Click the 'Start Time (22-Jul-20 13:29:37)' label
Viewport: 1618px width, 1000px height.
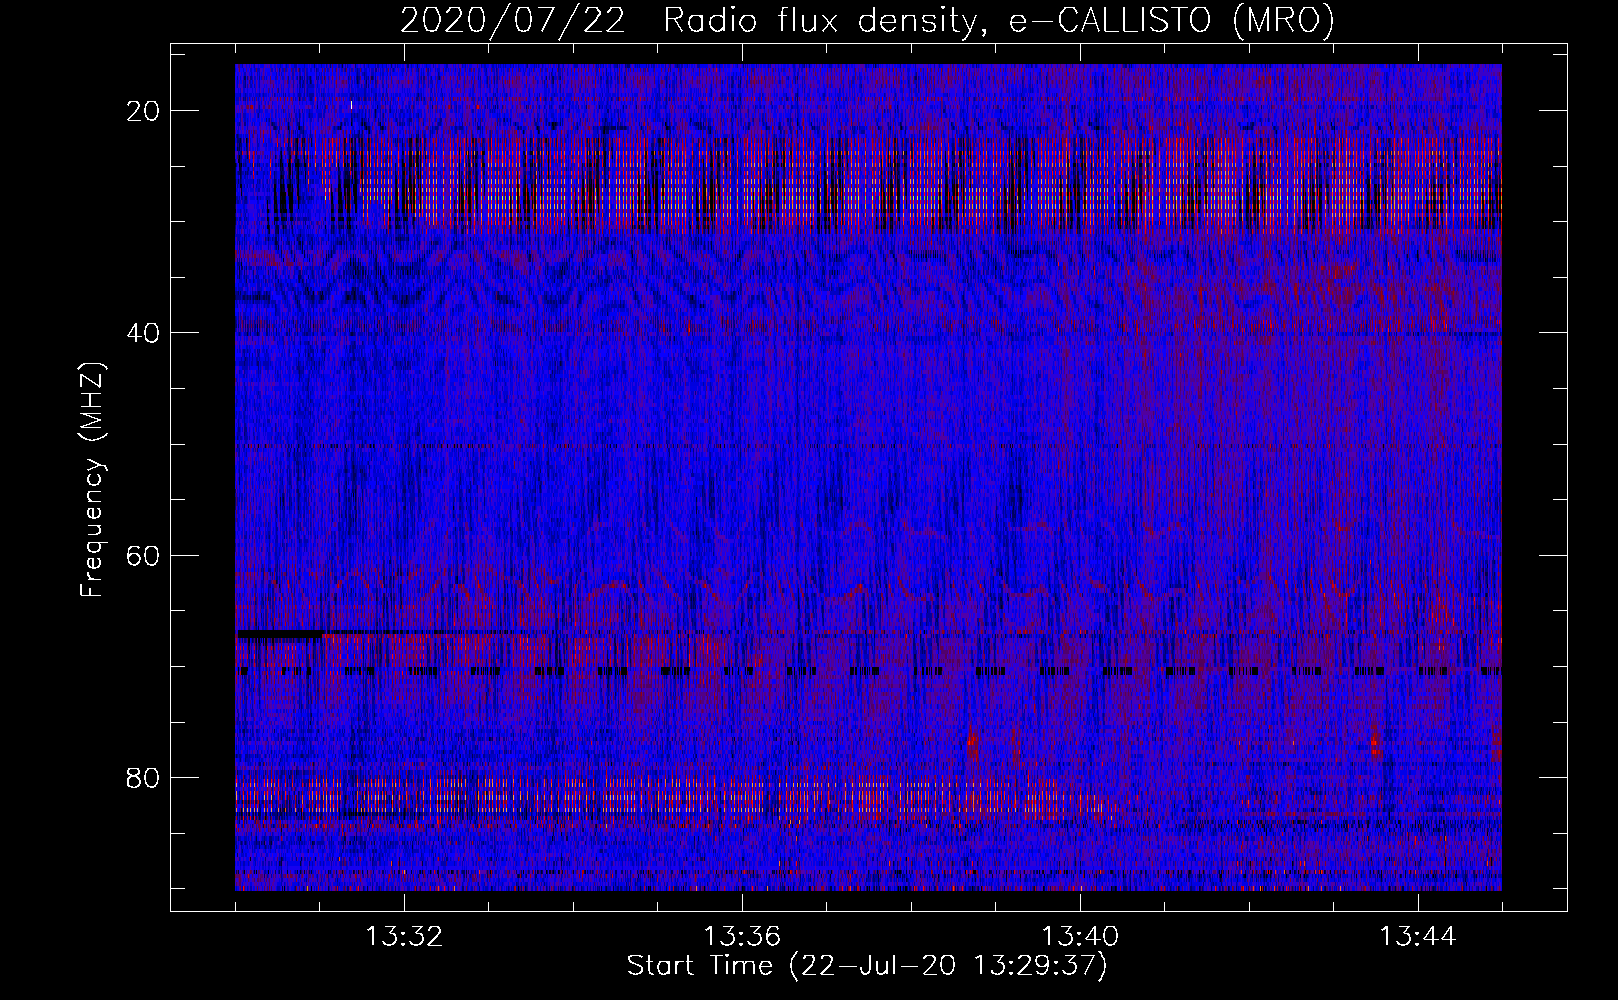point(867,966)
